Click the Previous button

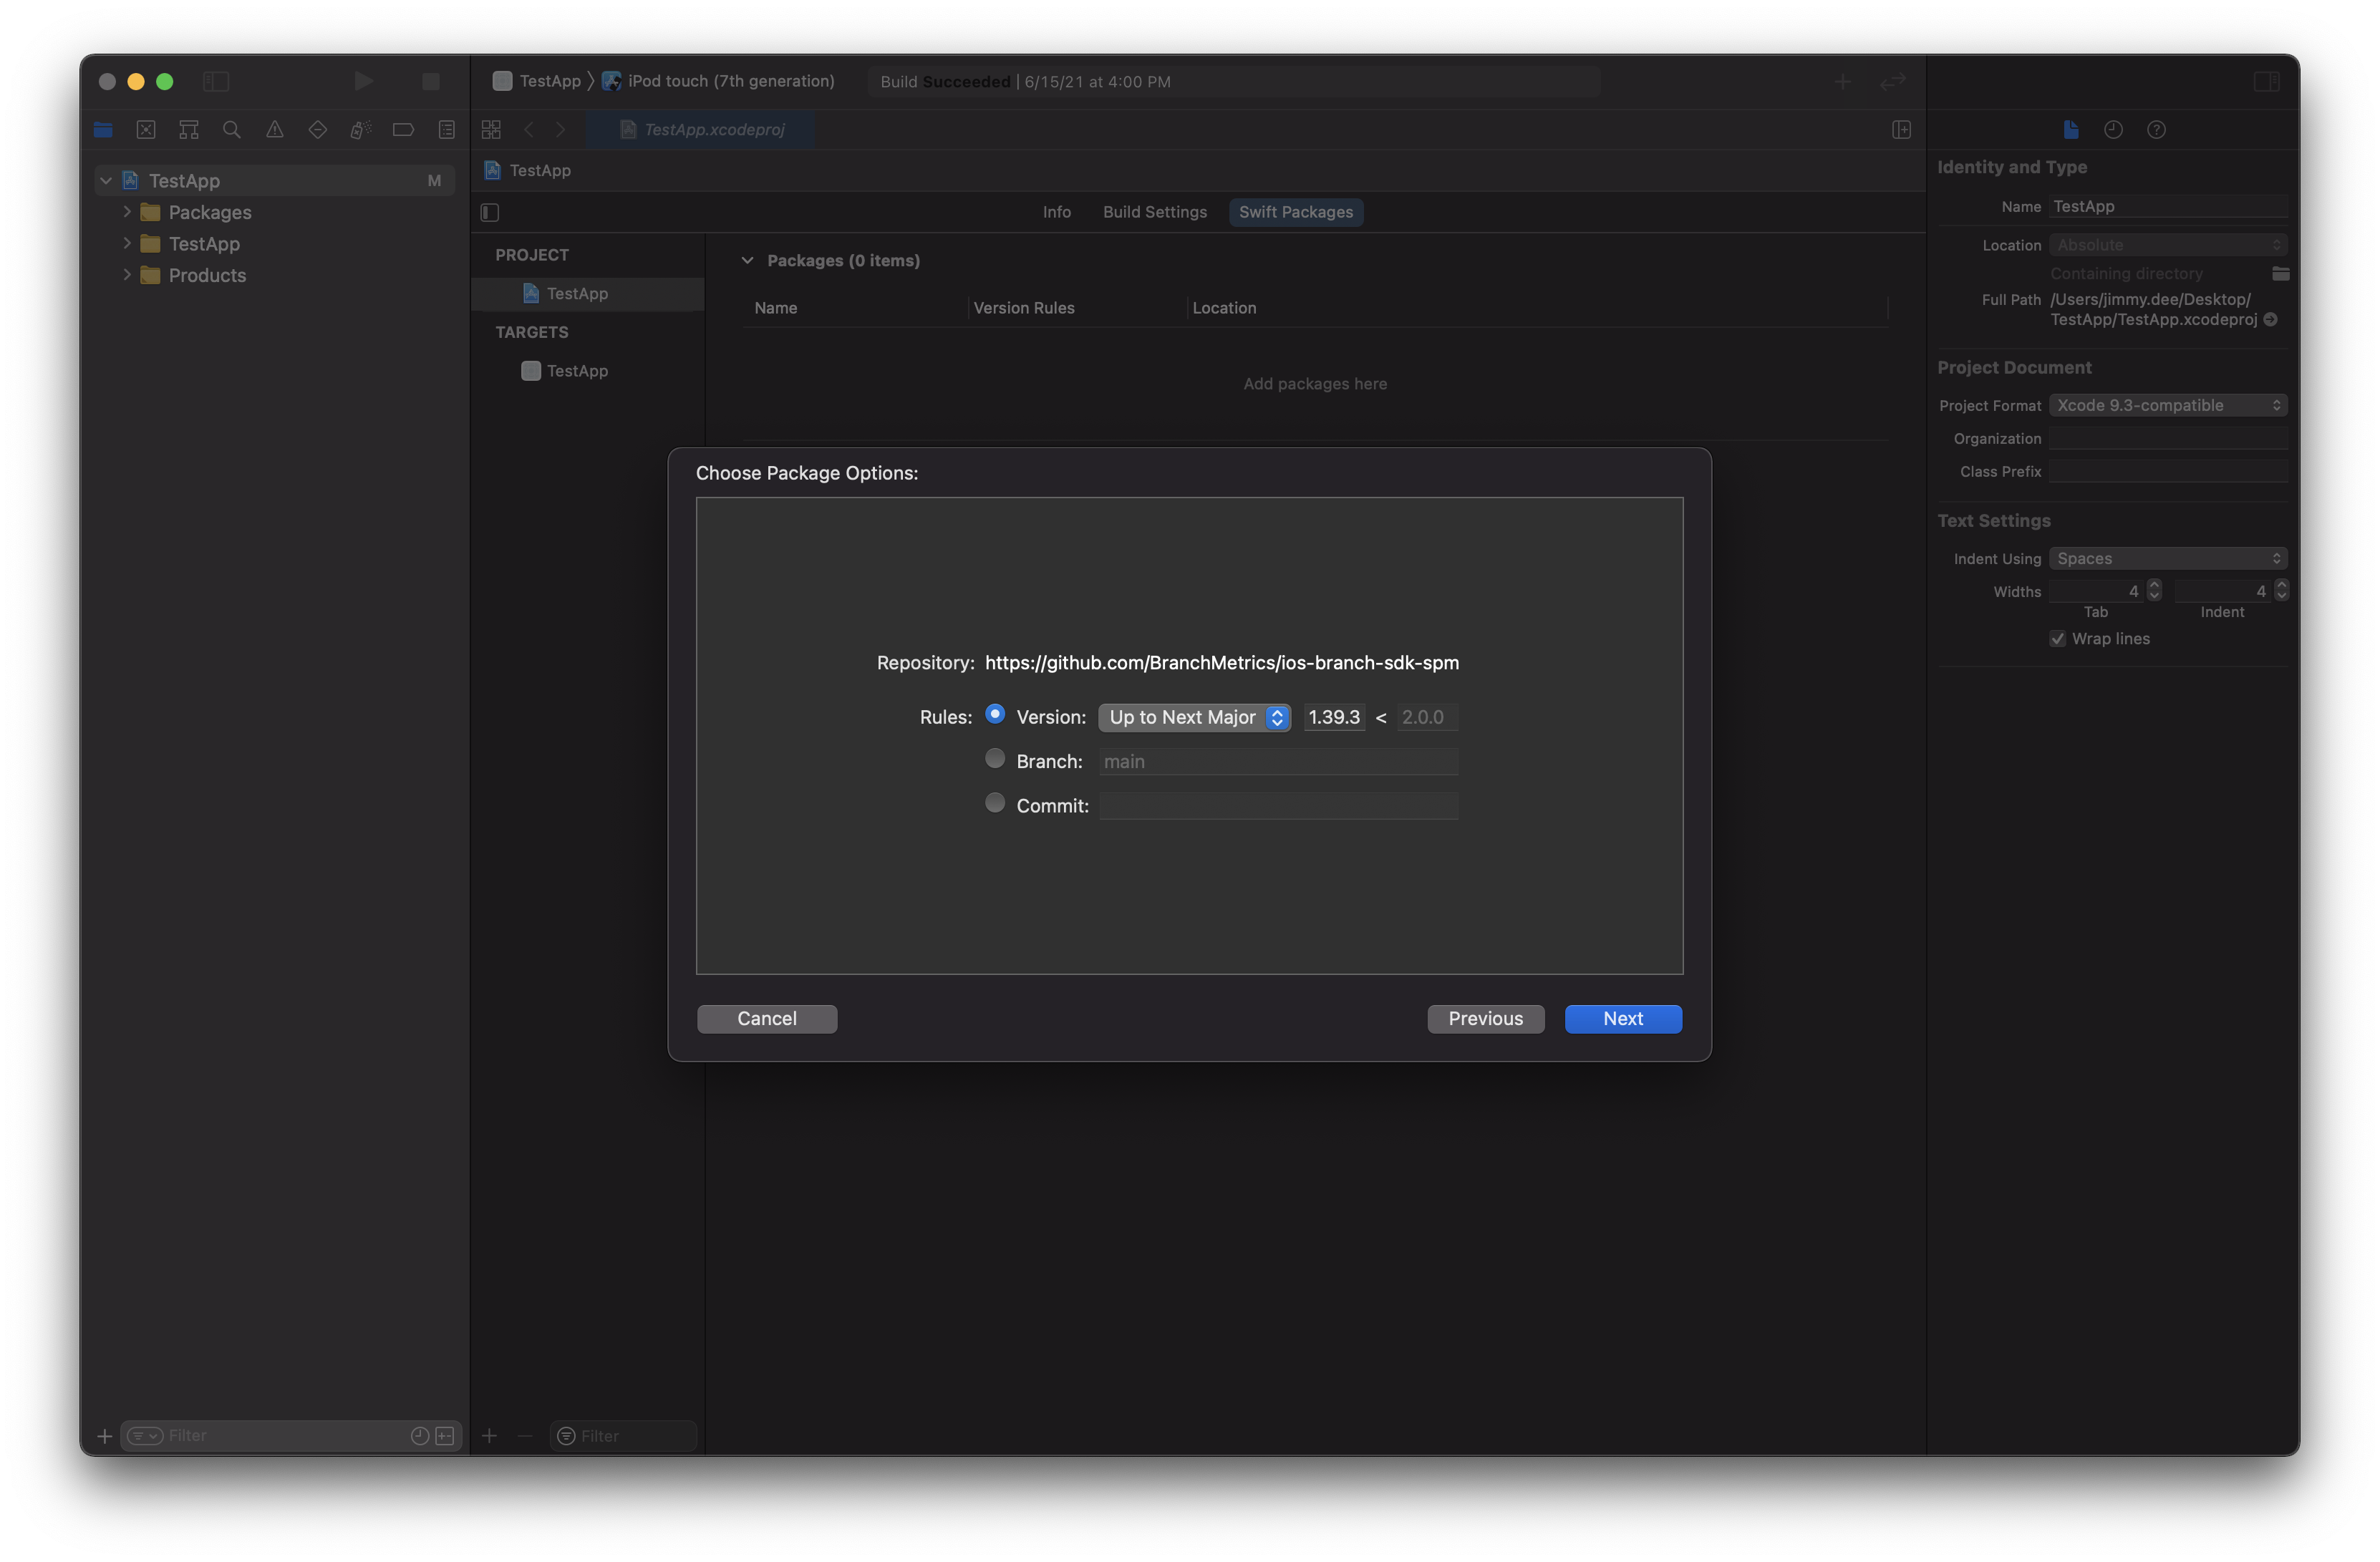(x=1485, y=1018)
